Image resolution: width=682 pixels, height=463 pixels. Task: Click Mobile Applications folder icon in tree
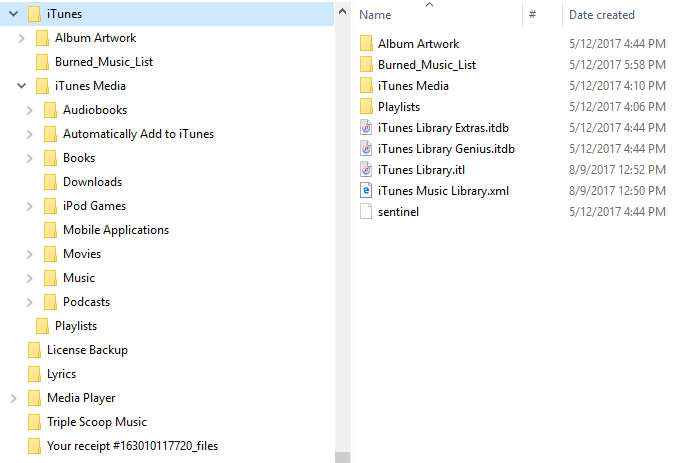50,230
